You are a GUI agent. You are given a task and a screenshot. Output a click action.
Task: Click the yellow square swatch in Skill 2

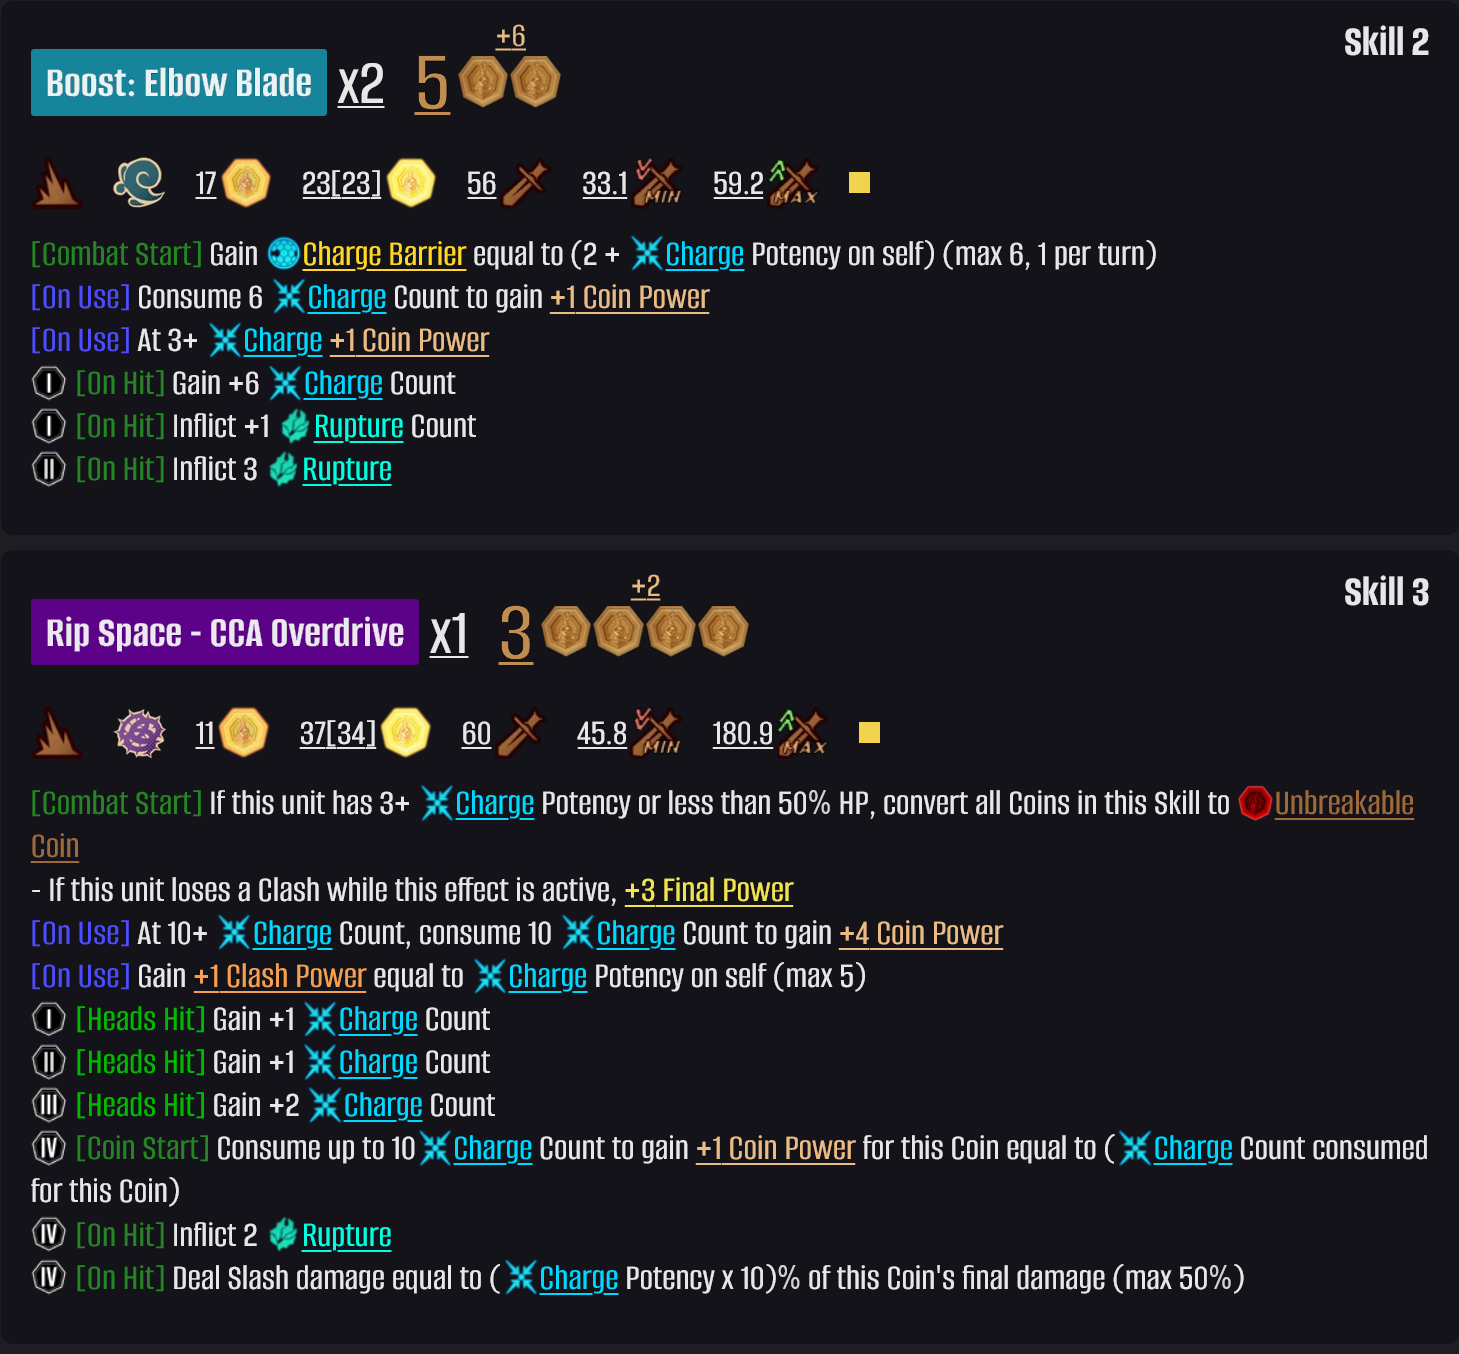(x=859, y=183)
